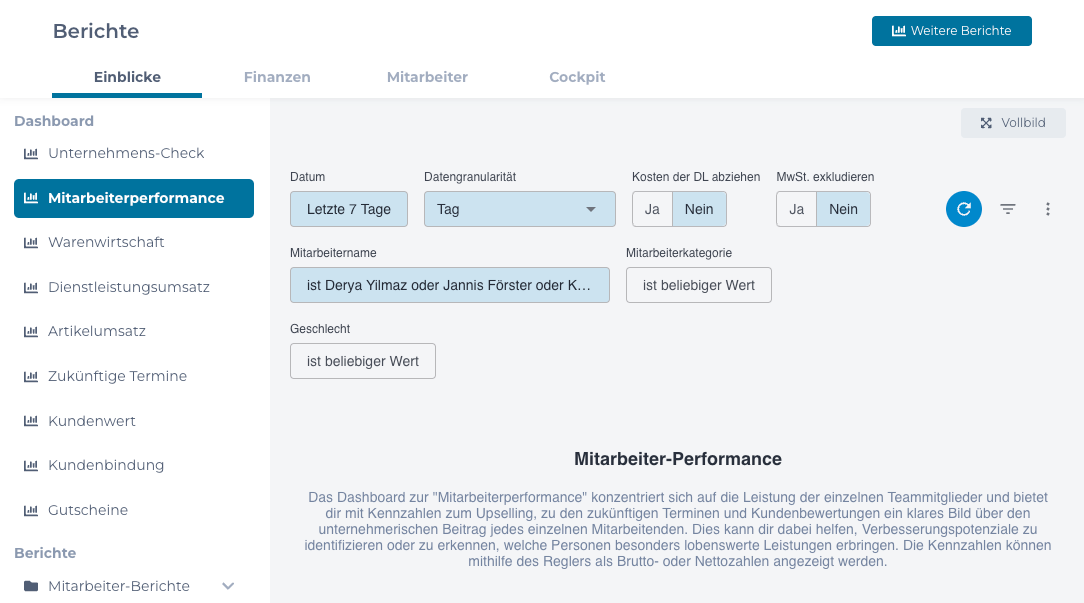Open the three-dot options menu
The width and height of the screenshot is (1084, 603).
tap(1047, 209)
